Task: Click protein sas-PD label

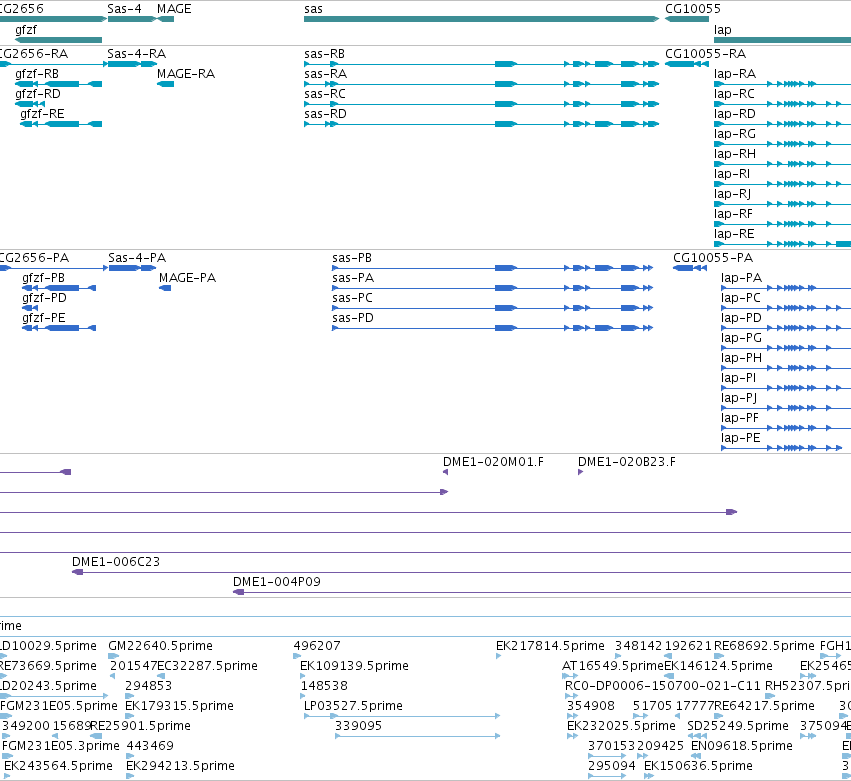Action: pos(353,318)
